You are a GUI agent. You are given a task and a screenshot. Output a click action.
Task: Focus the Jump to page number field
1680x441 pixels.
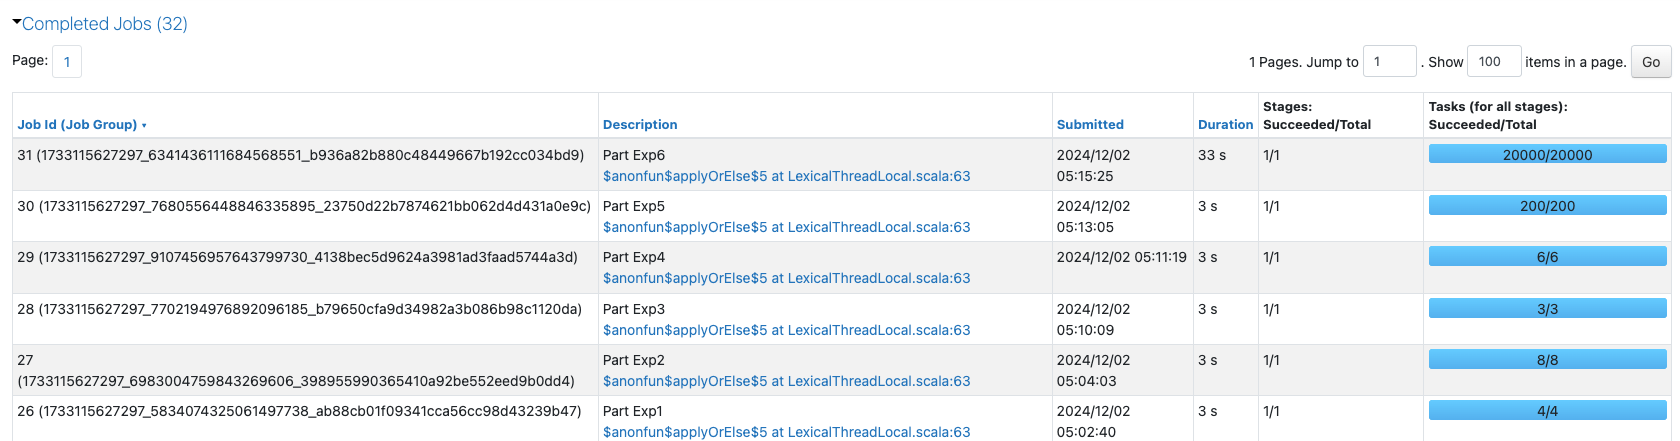click(x=1390, y=62)
